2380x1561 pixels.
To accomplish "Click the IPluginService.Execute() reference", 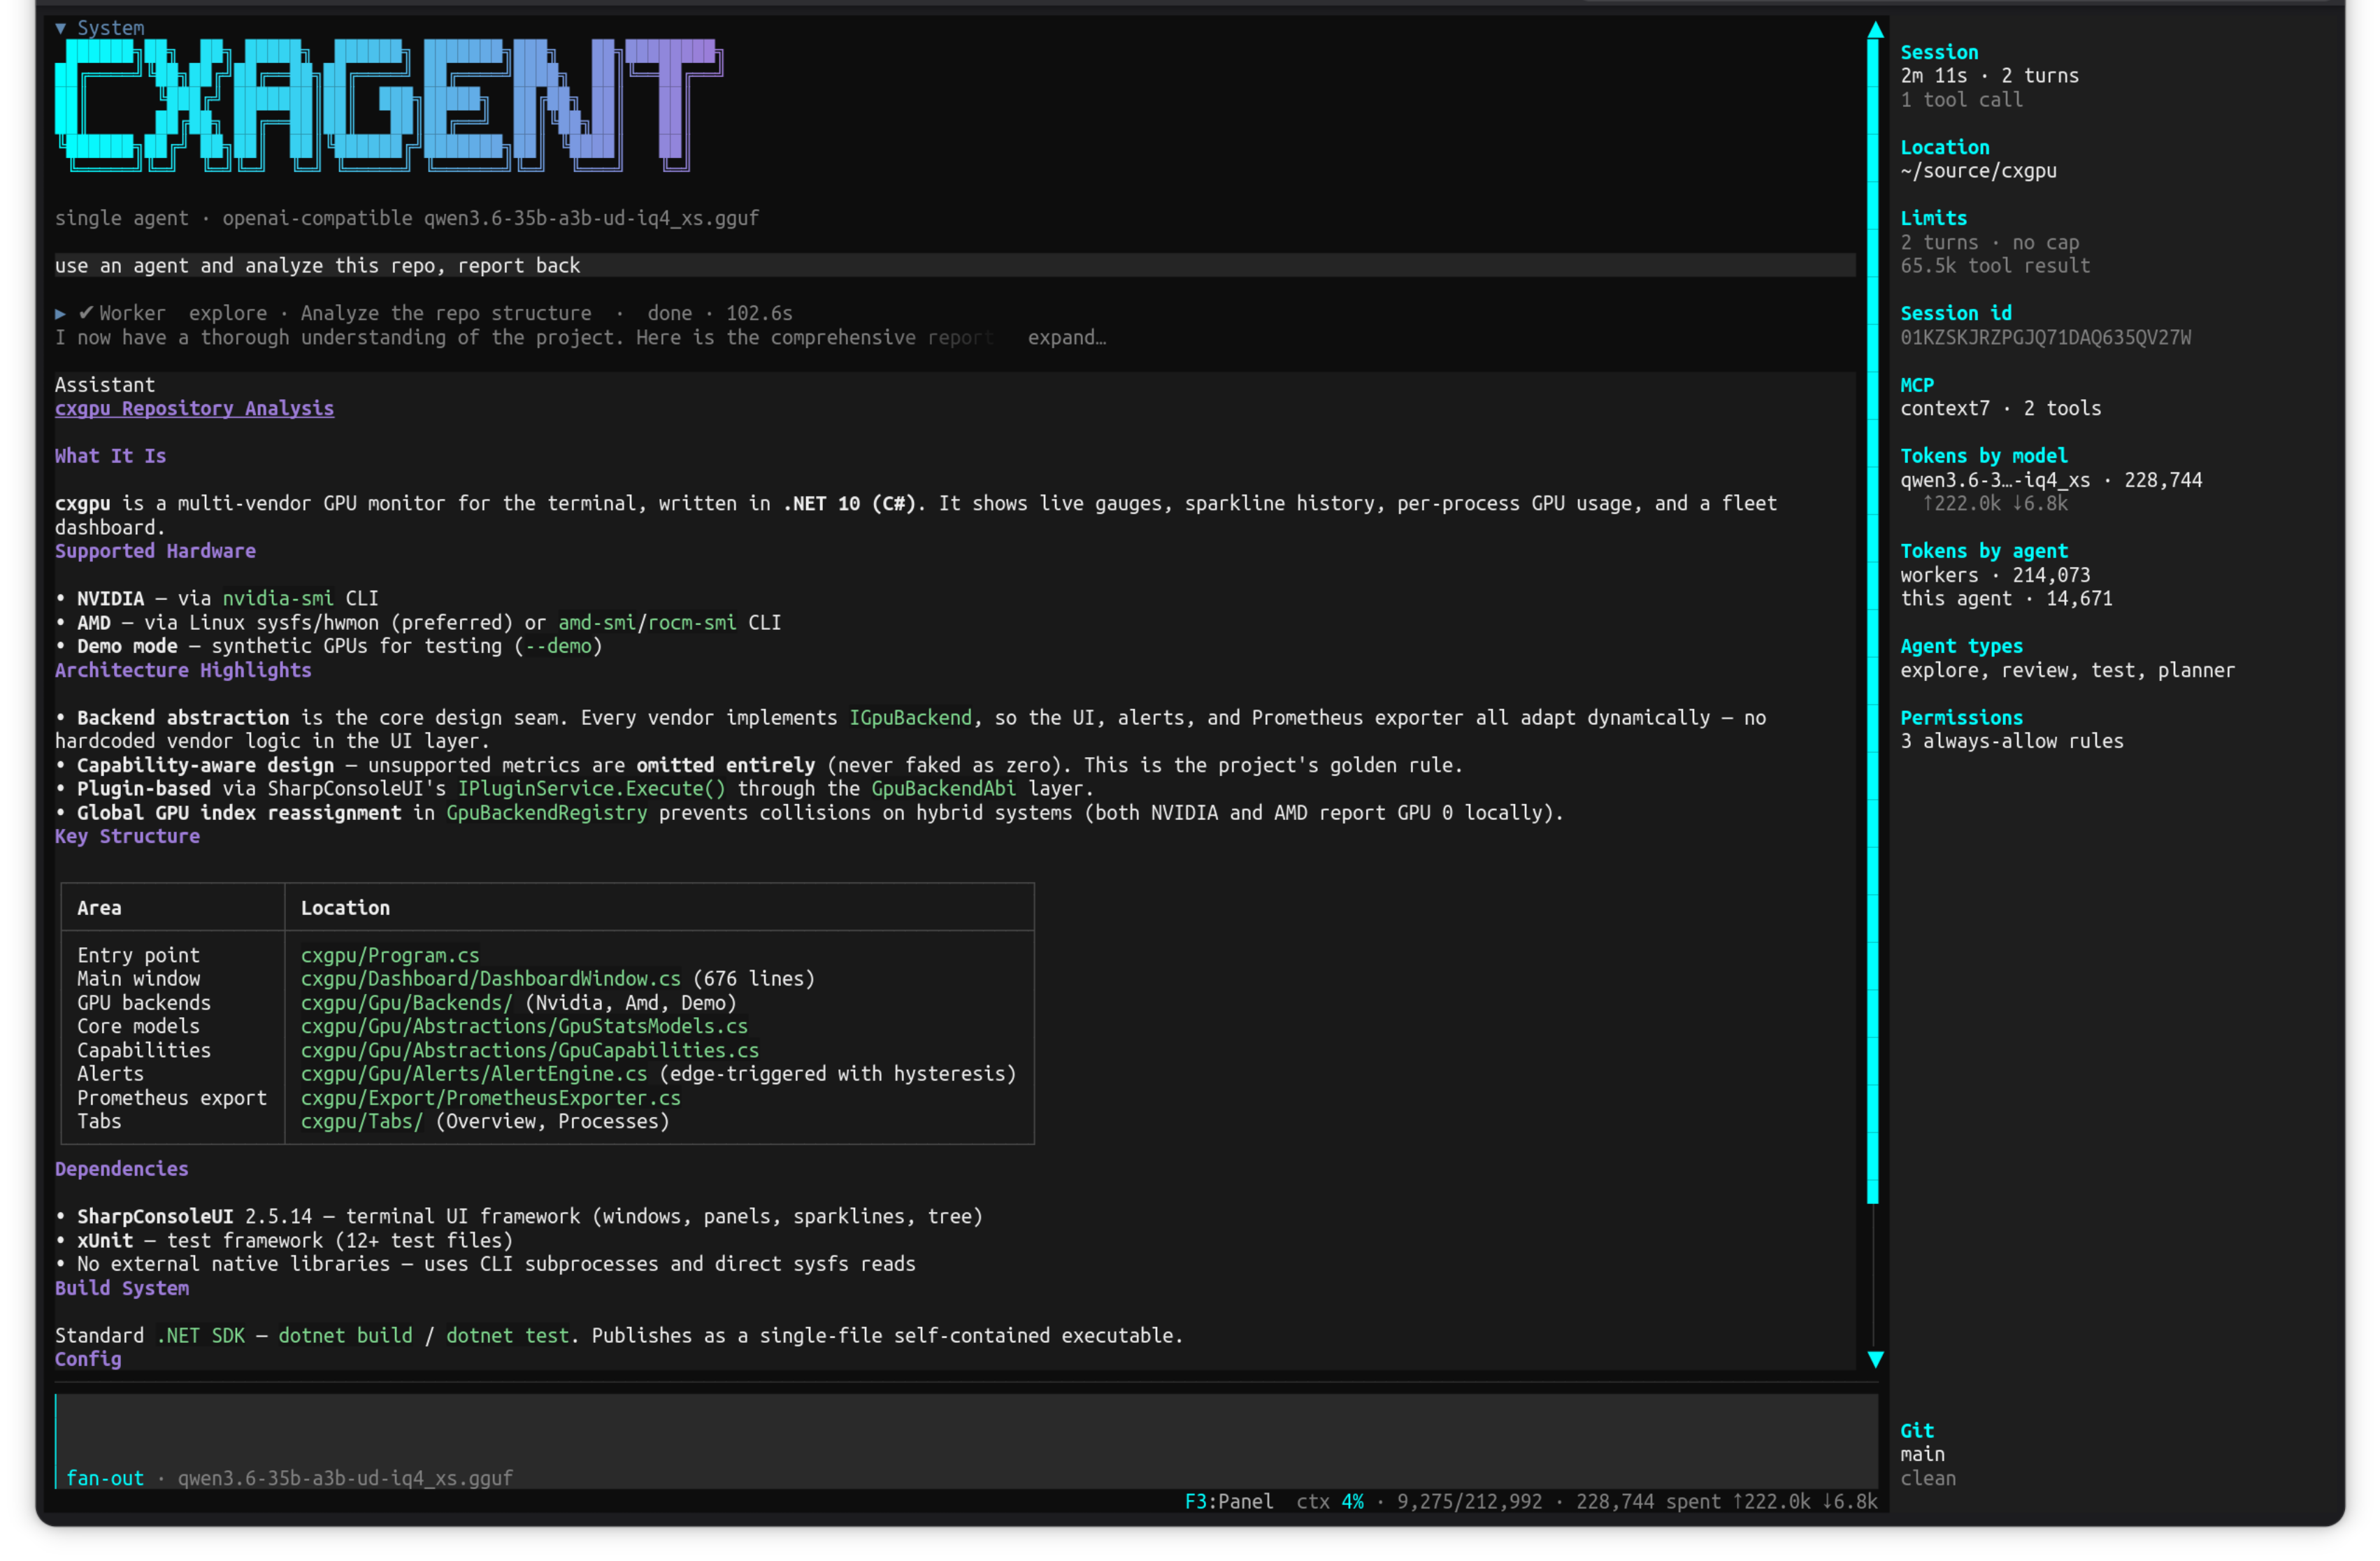I will tap(591, 788).
